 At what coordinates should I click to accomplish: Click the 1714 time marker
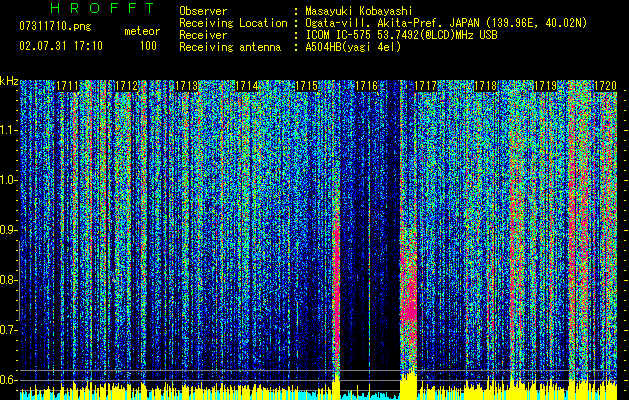(x=246, y=86)
